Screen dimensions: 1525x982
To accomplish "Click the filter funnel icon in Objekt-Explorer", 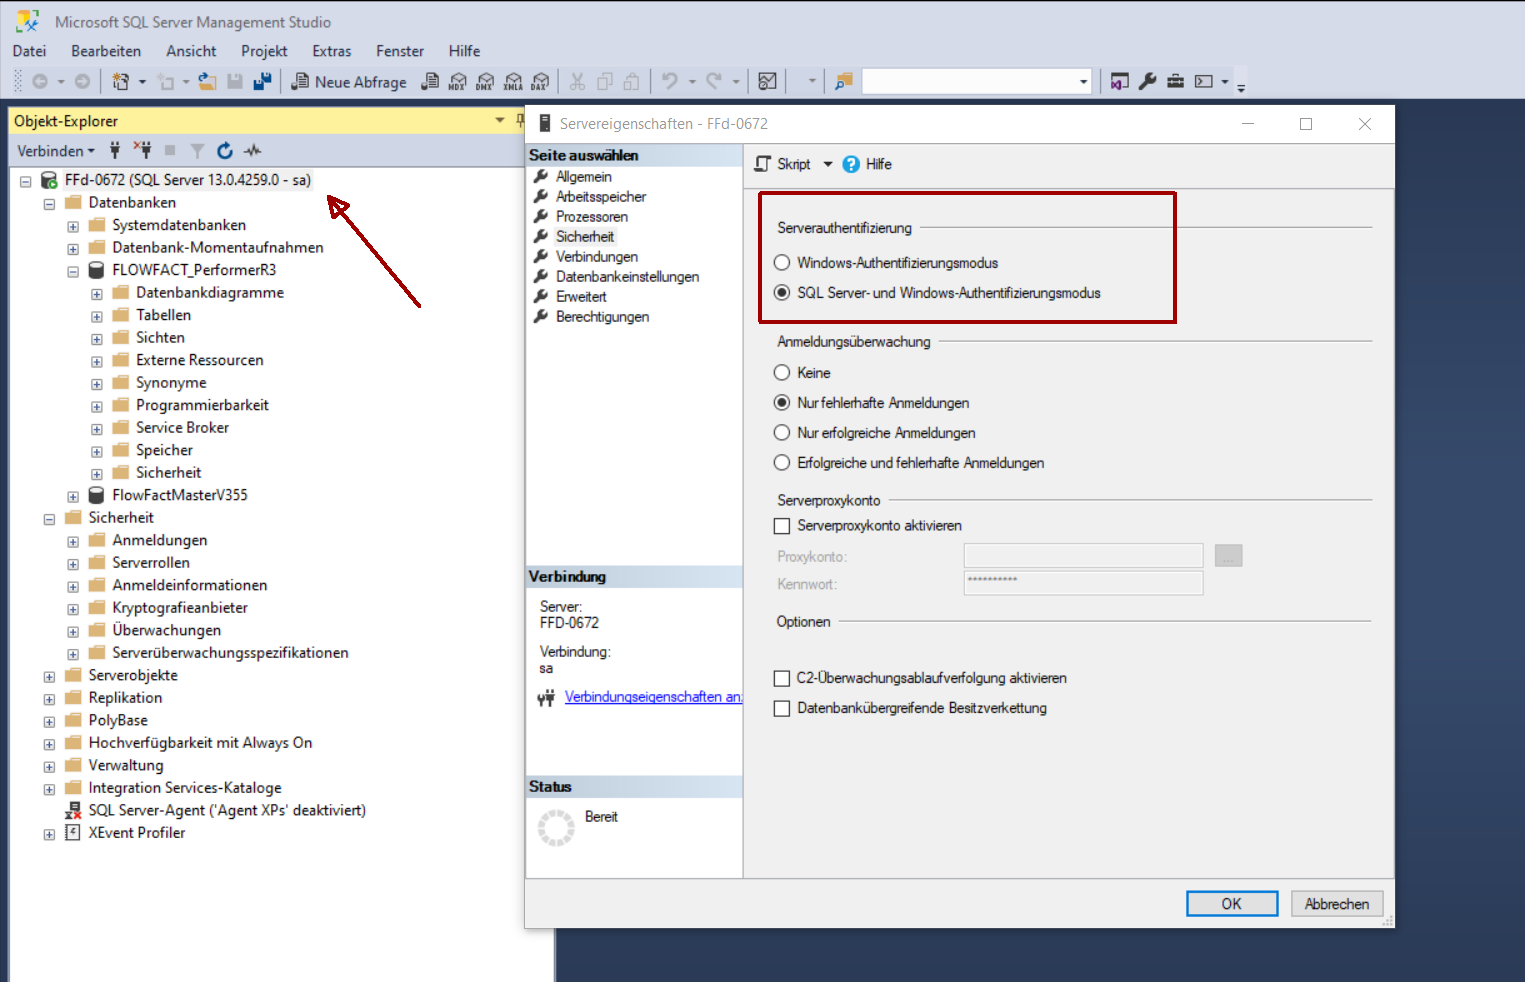I will [x=197, y=151].
